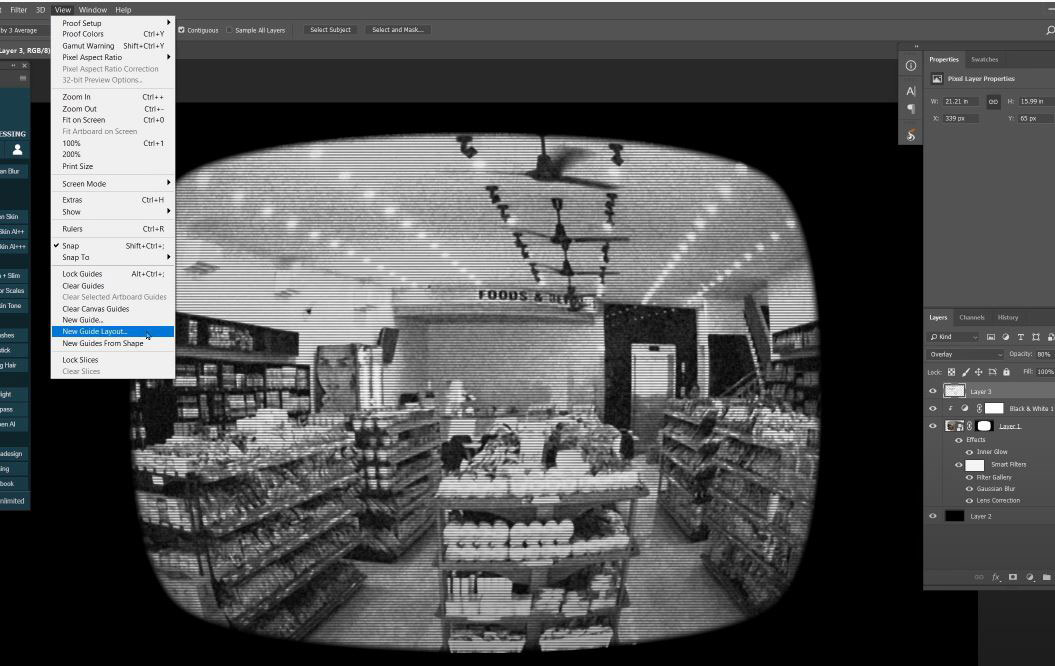The width and height of the screenshot is (1055, 666).
Task: Hide Layer 3 visibility eye
Action: (x=933, y=391)
